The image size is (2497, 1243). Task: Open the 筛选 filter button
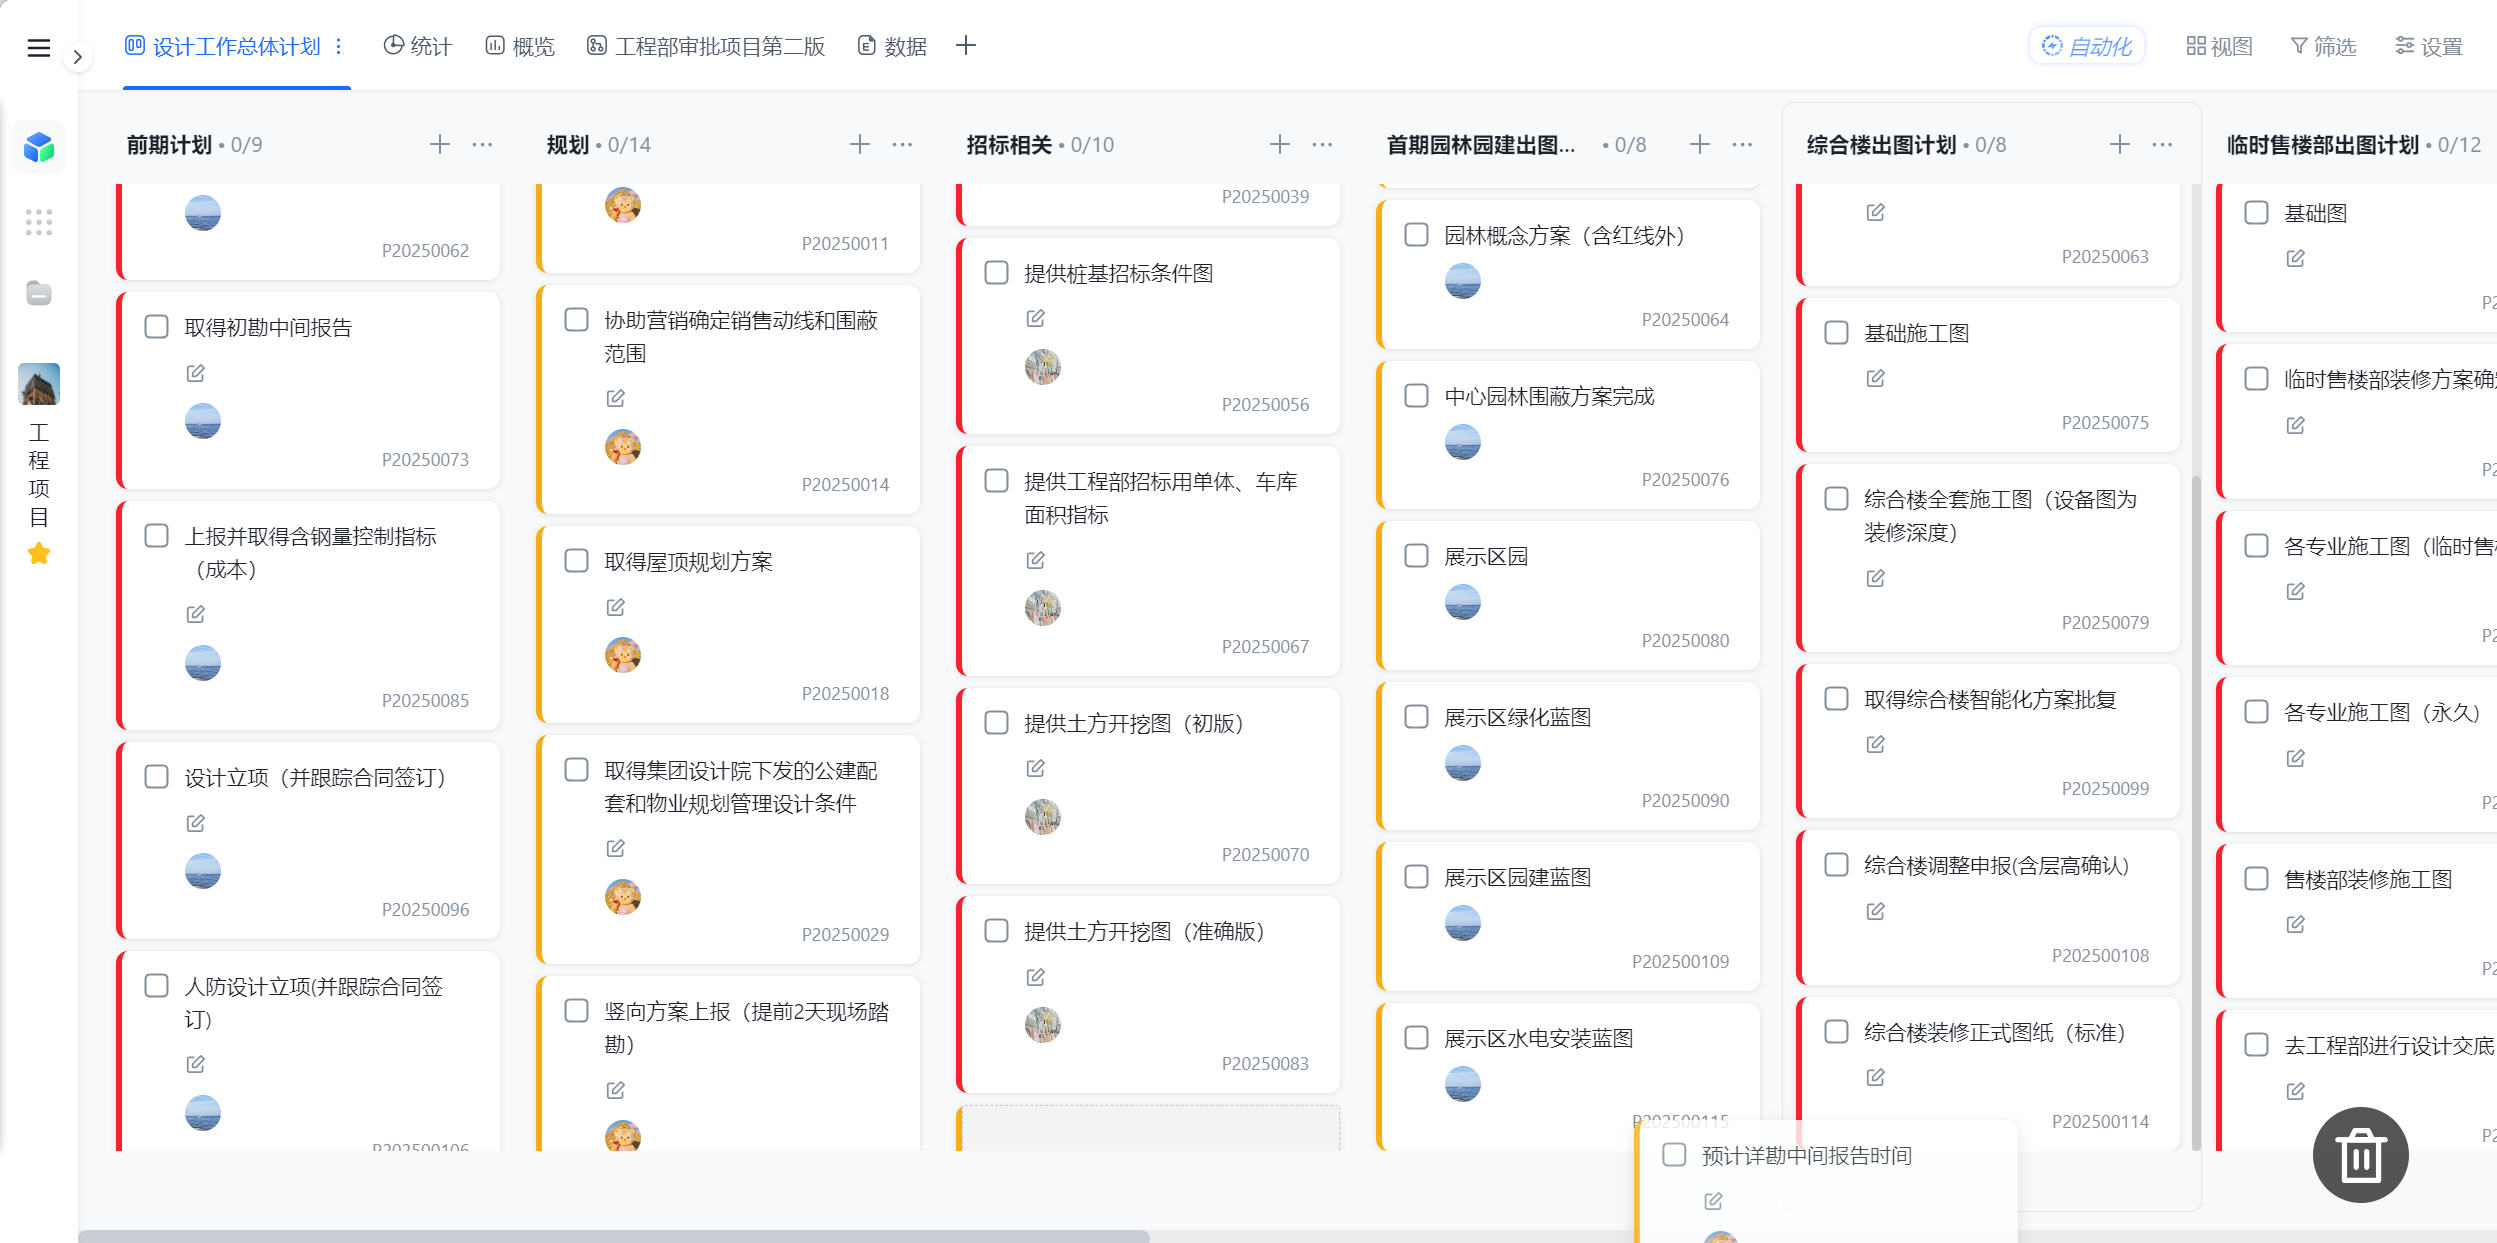tap(2324, 46)
